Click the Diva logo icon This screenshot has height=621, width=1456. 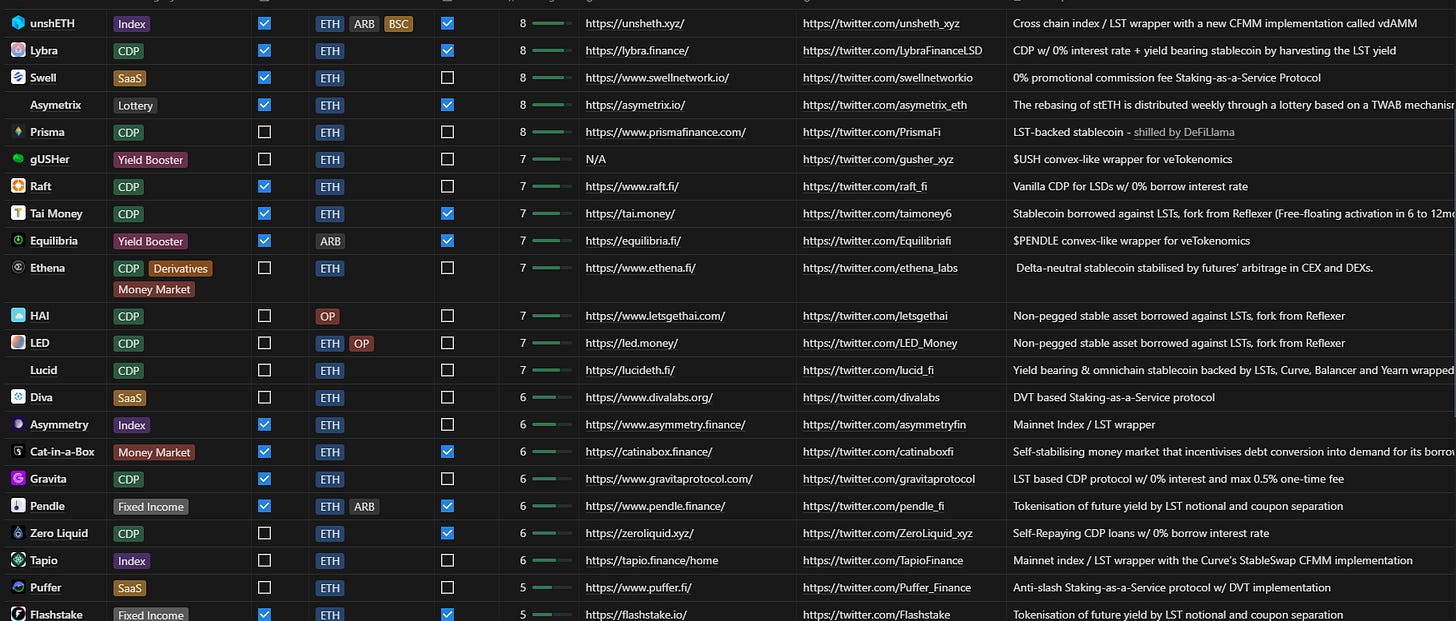point(18,397)
